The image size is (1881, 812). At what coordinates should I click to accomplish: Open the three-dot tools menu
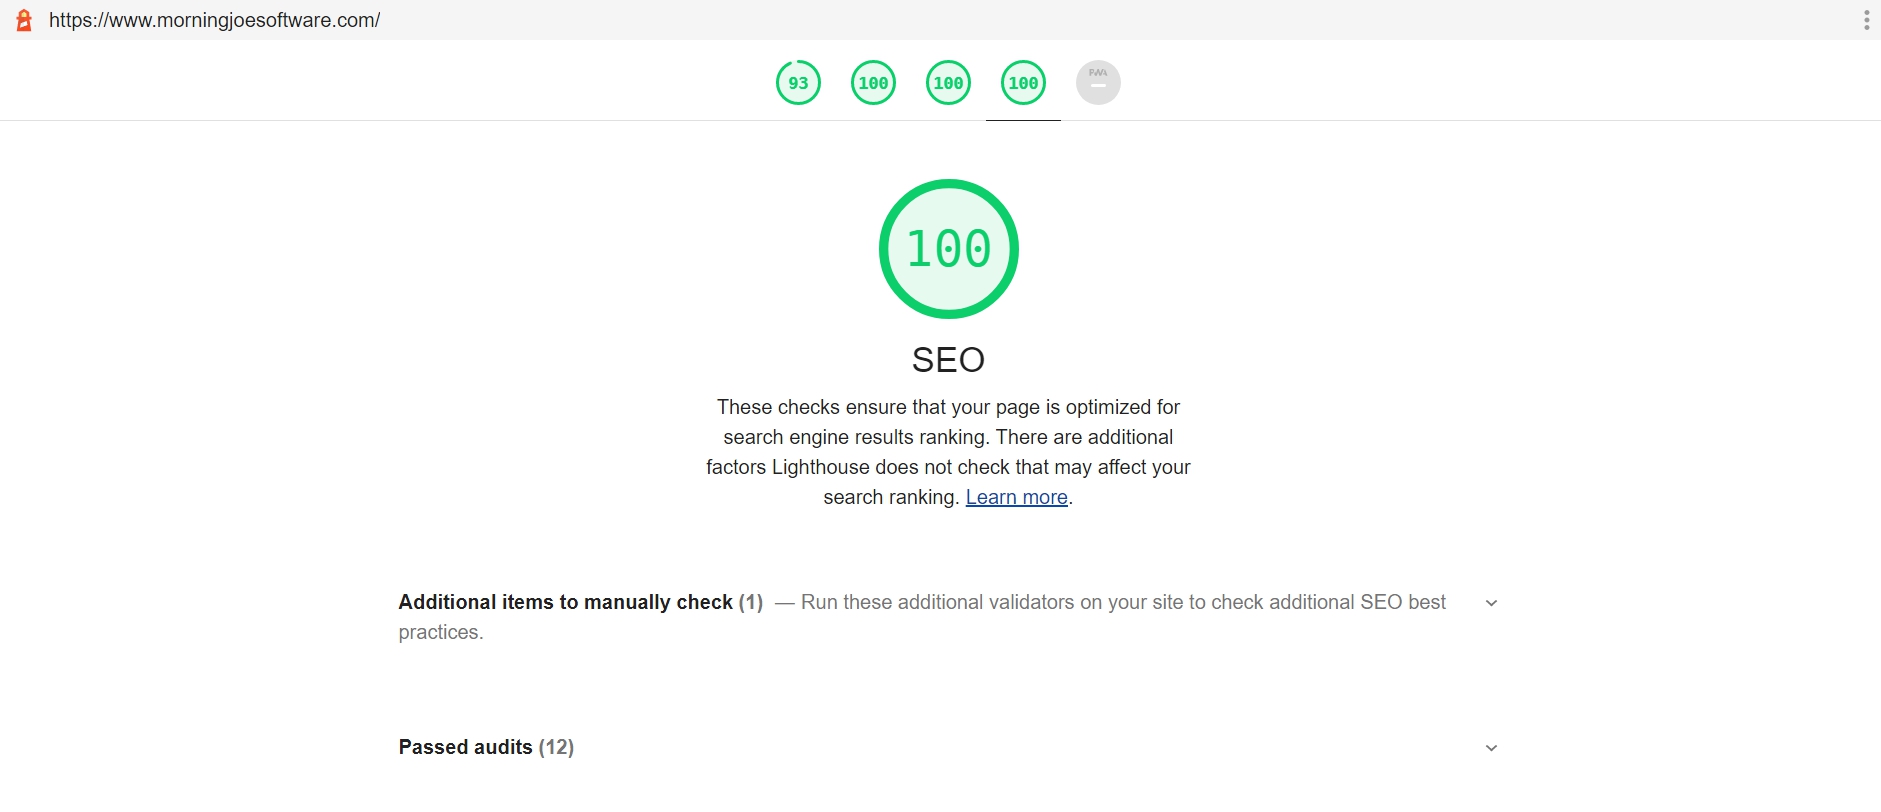1866,20
